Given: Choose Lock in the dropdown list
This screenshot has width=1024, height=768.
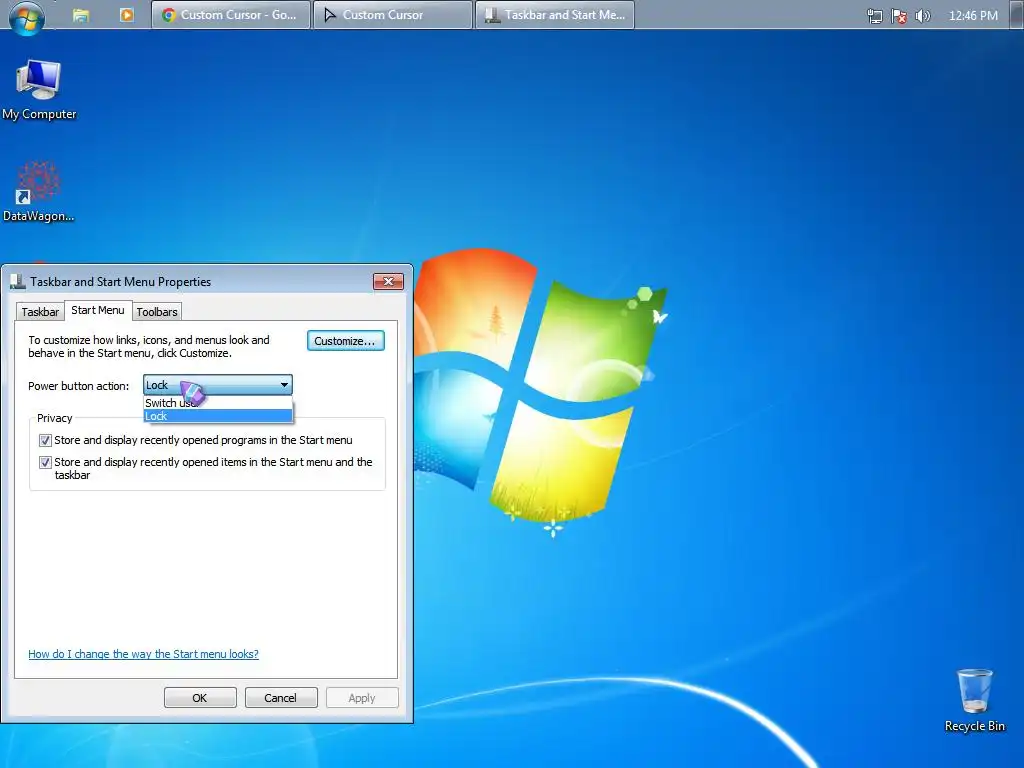Looking at the screenshot, I should coord(218,416).
